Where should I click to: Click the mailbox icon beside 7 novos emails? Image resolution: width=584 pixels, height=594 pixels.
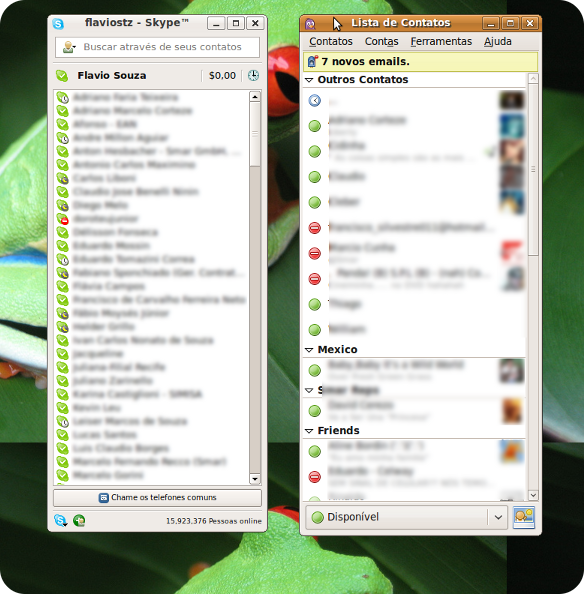(312, 61)
